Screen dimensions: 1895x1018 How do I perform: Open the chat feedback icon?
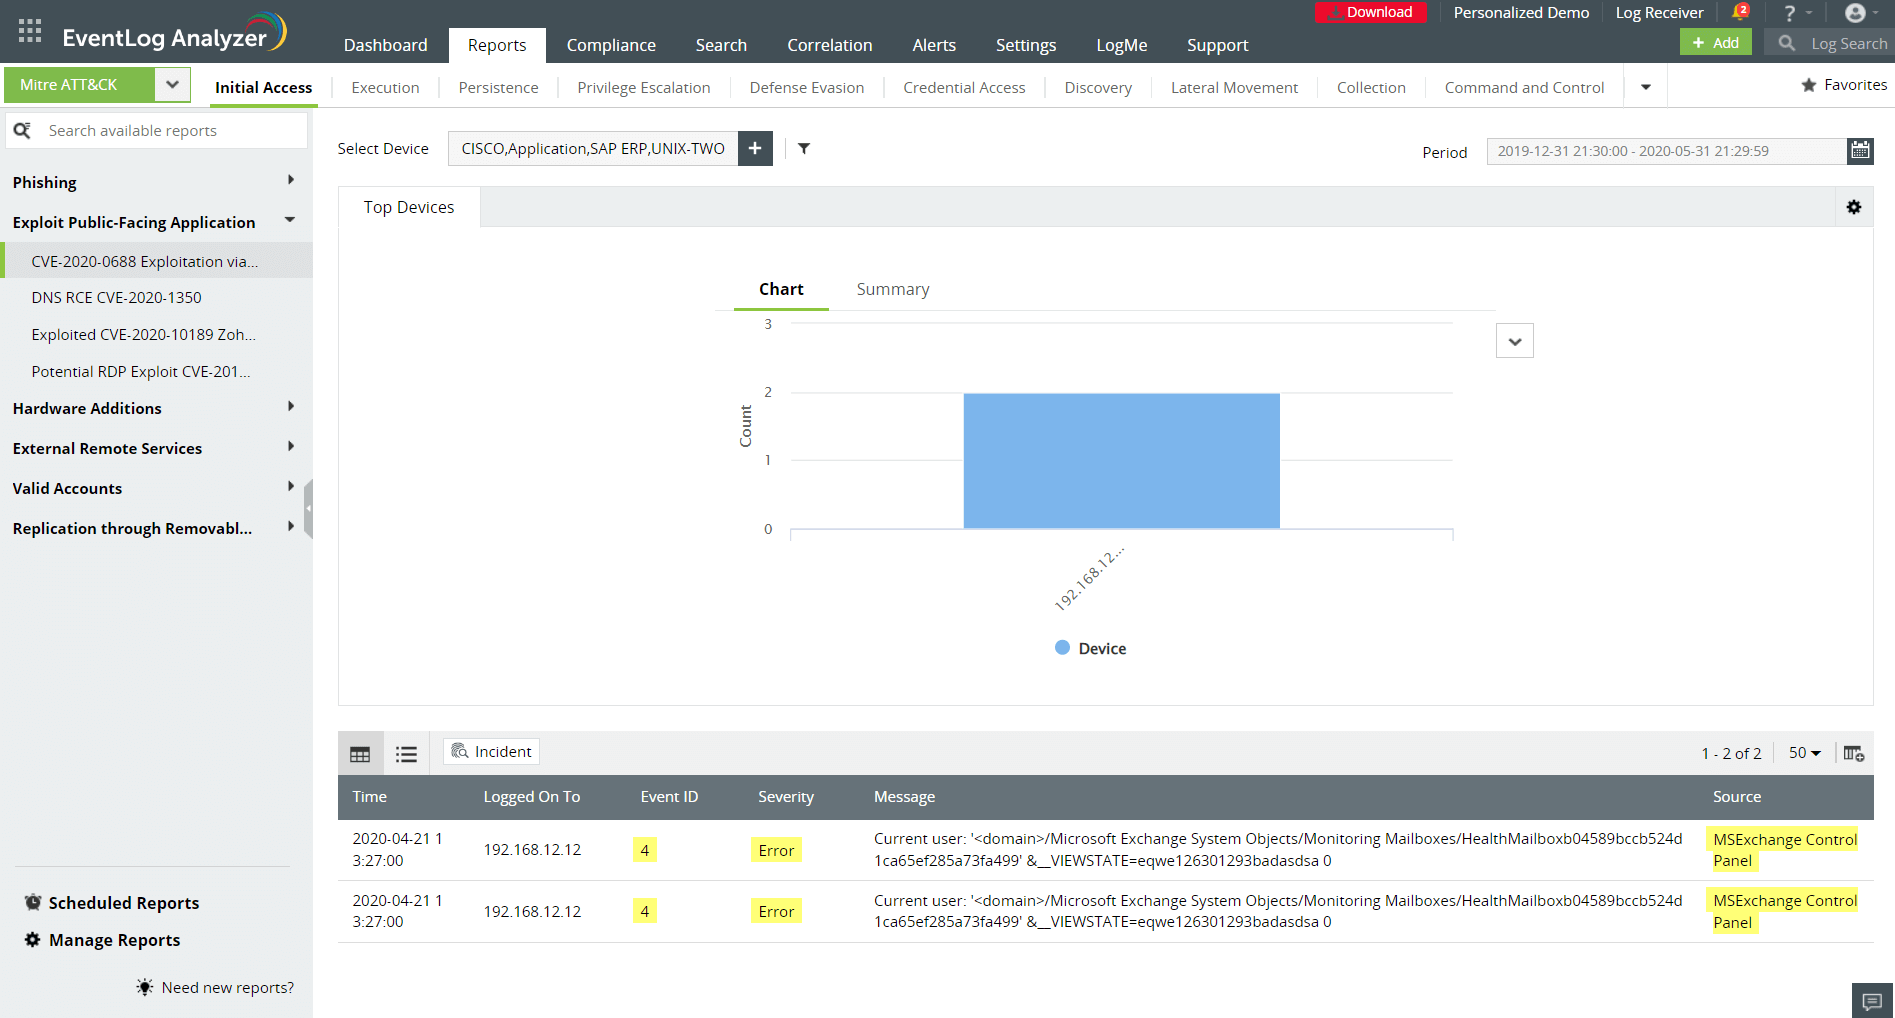tap(1873, 1001)
